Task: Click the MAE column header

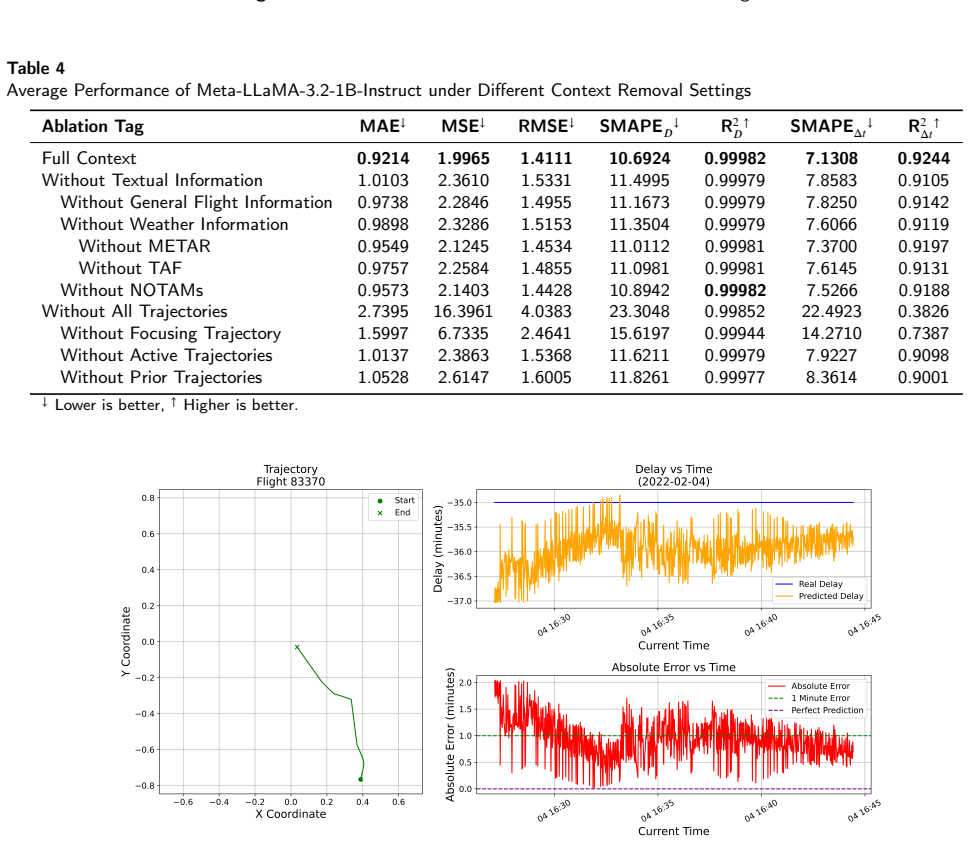Action: 383,126
